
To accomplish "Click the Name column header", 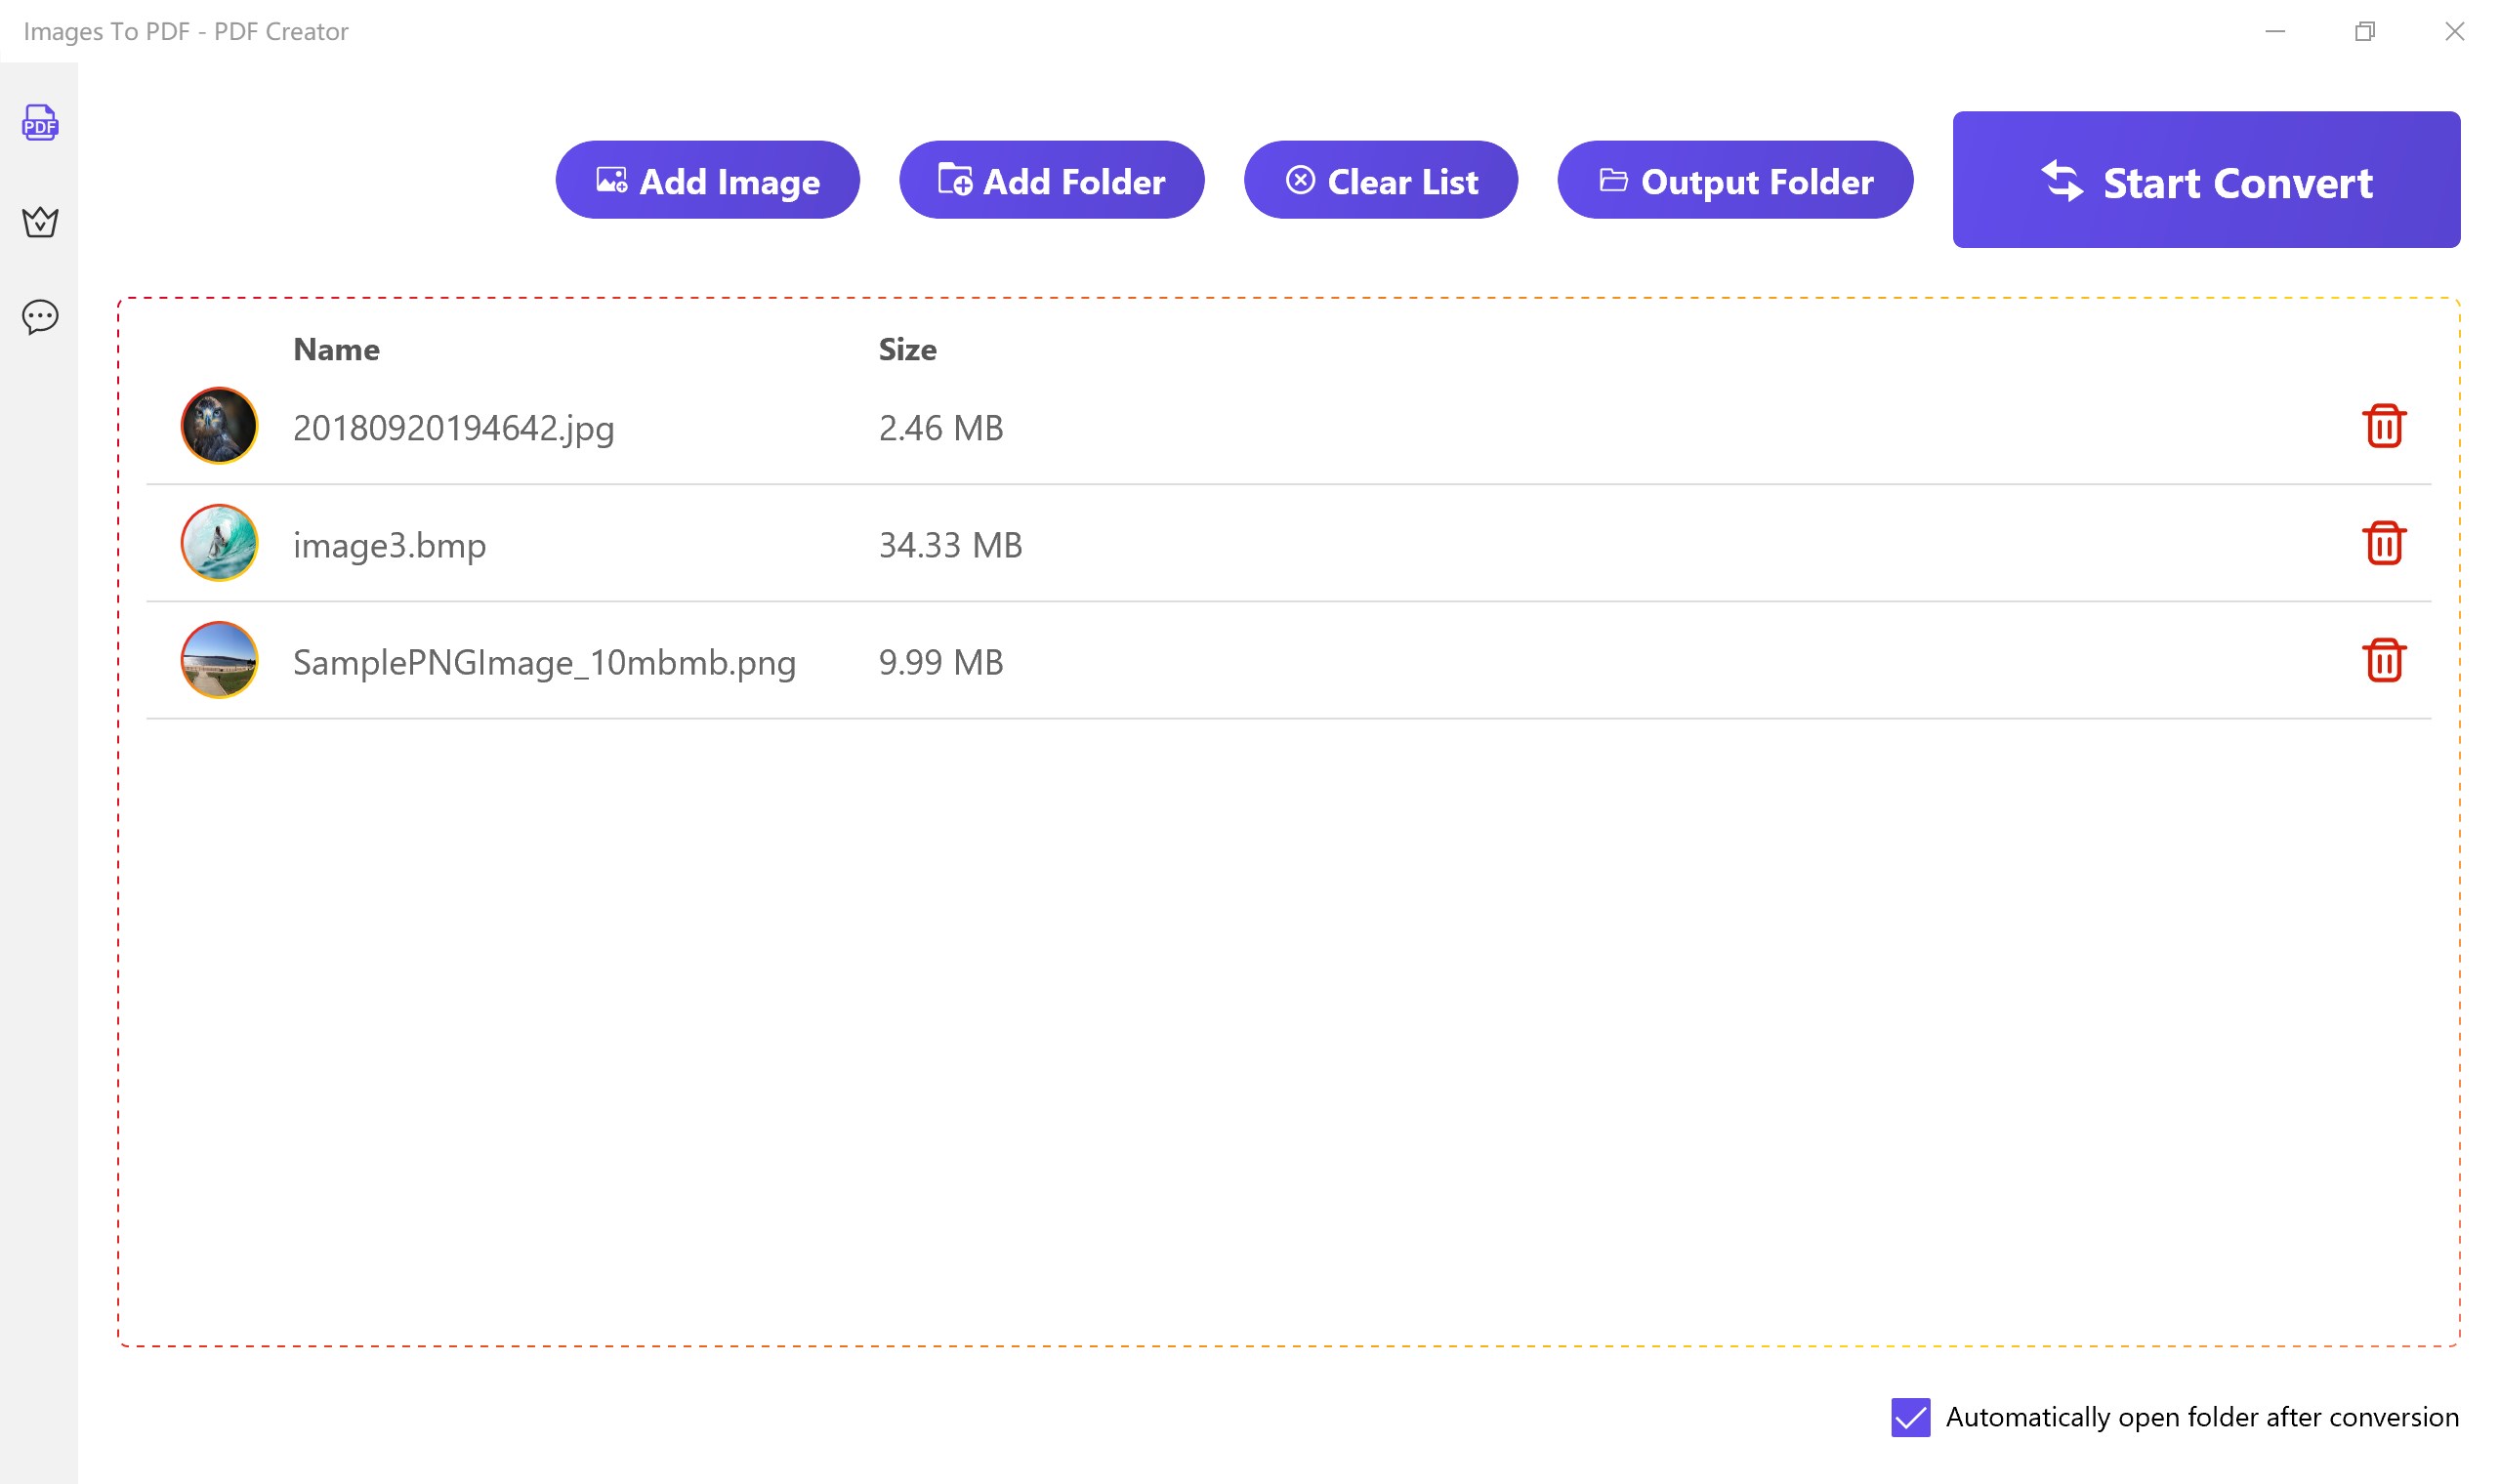I will click(x=336, y=350).
